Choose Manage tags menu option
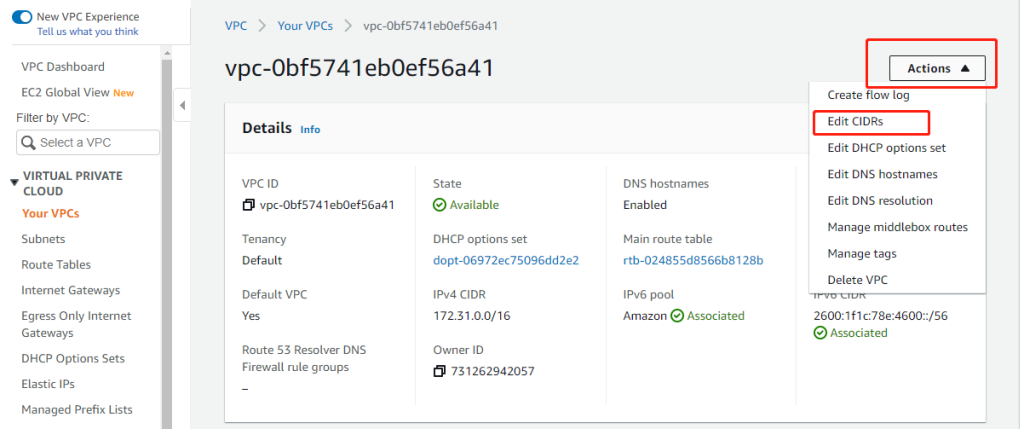Viewport: 1024px width, 429px height. pyautogui.click(x=862, y=254)
